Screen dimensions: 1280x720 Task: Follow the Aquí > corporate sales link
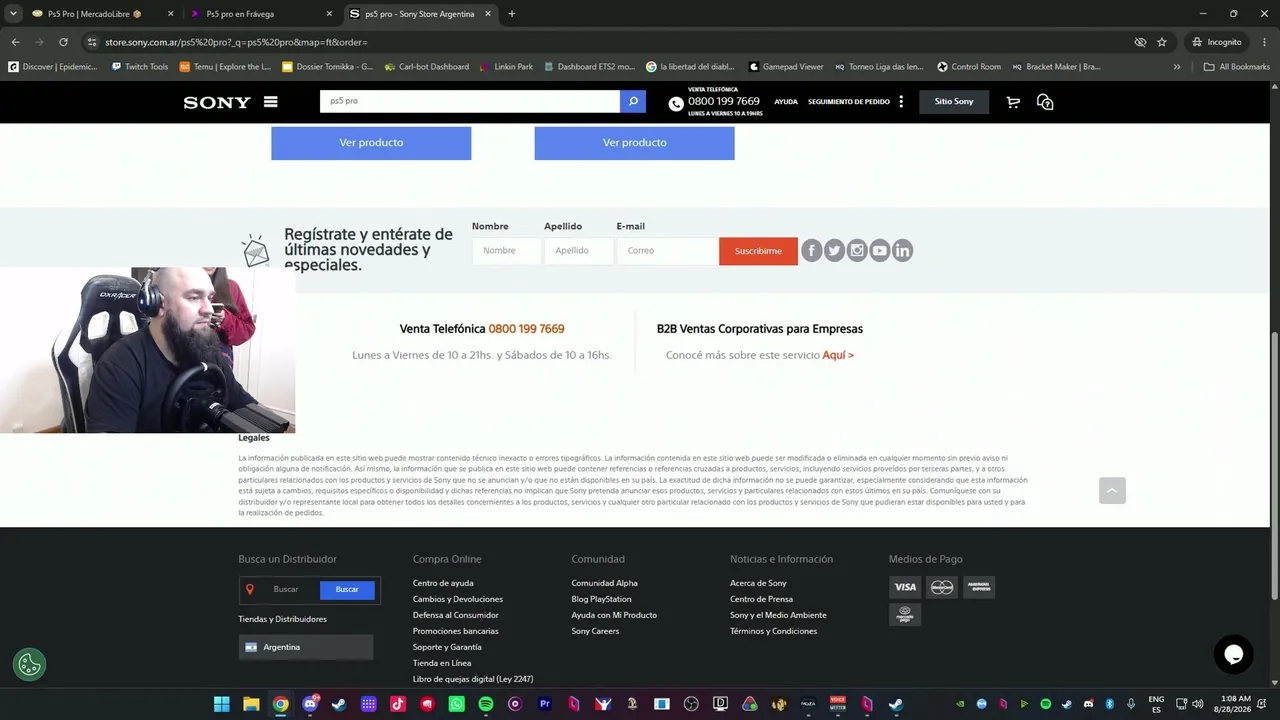pyautogui.click(x=838, y=355)
